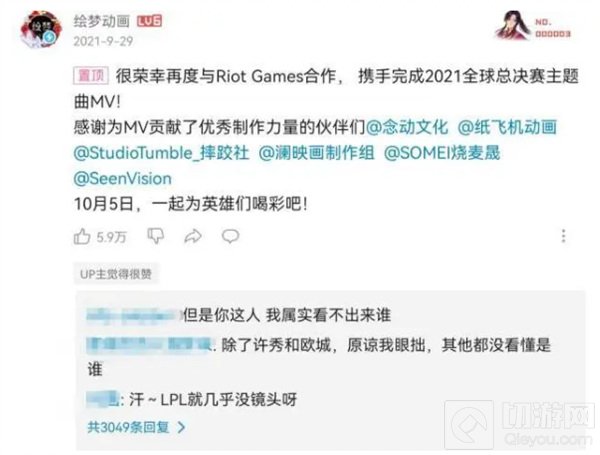The image size is (600, 455).
Task: Open the comment reply bubble icon
Action: (230, 236)
